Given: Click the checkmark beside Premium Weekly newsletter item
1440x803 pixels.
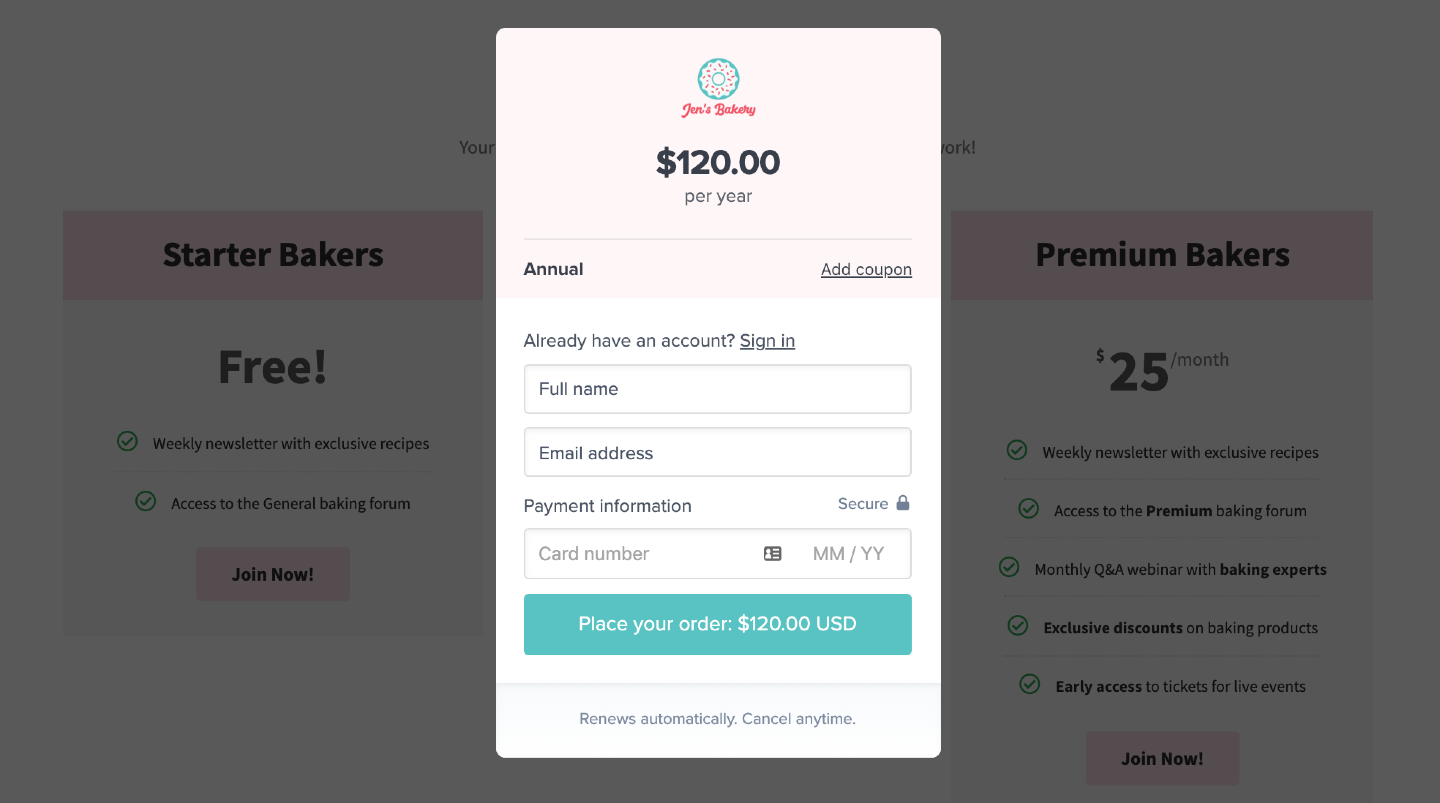Looking at the screenshot, I should pyautogui.click(x=1017, y=450).
